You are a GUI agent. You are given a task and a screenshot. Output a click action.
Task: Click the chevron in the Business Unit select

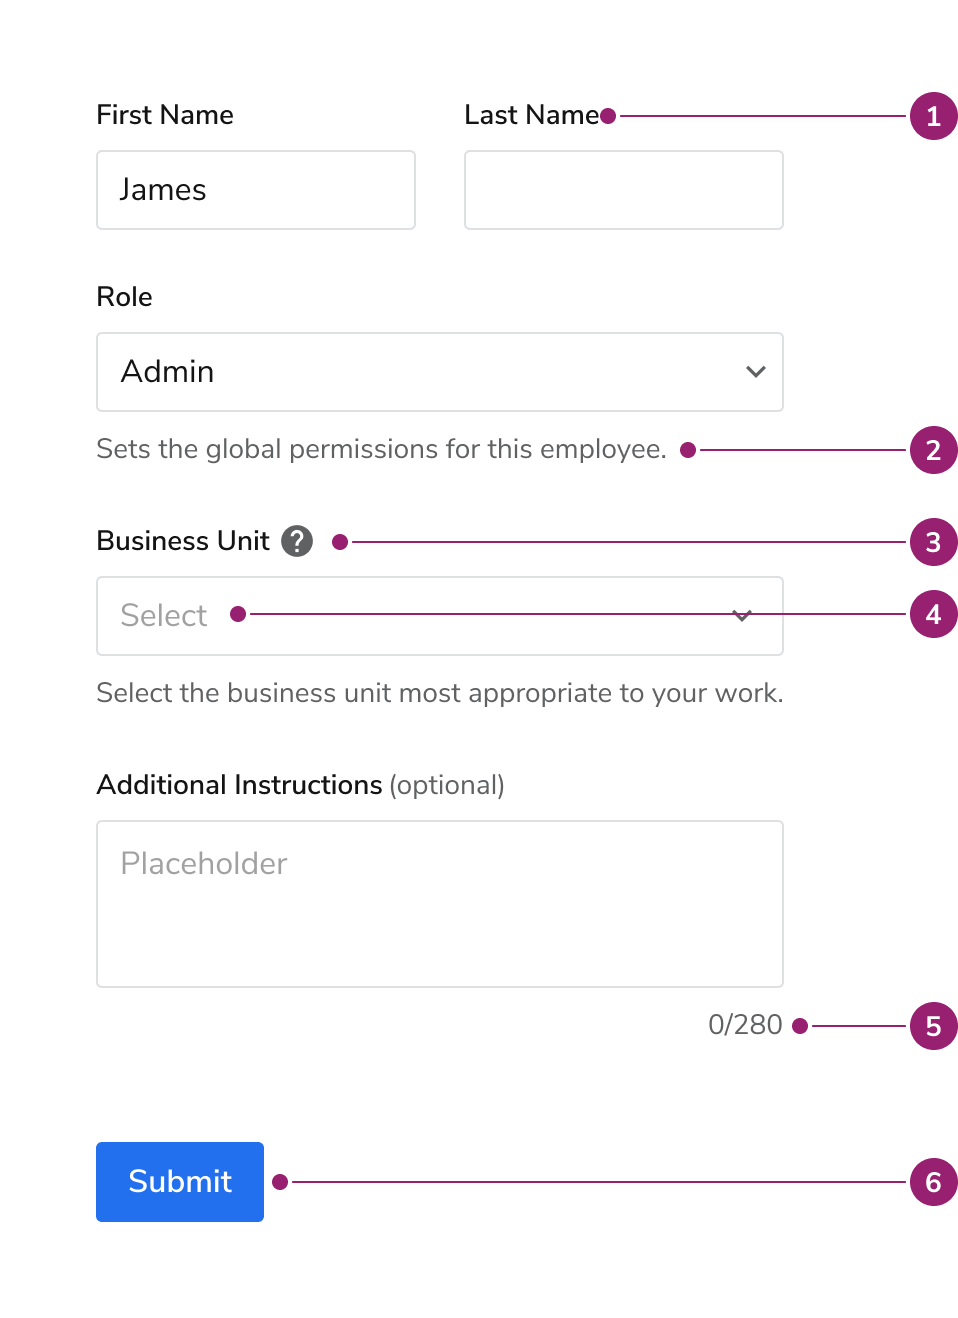(742, 616)
